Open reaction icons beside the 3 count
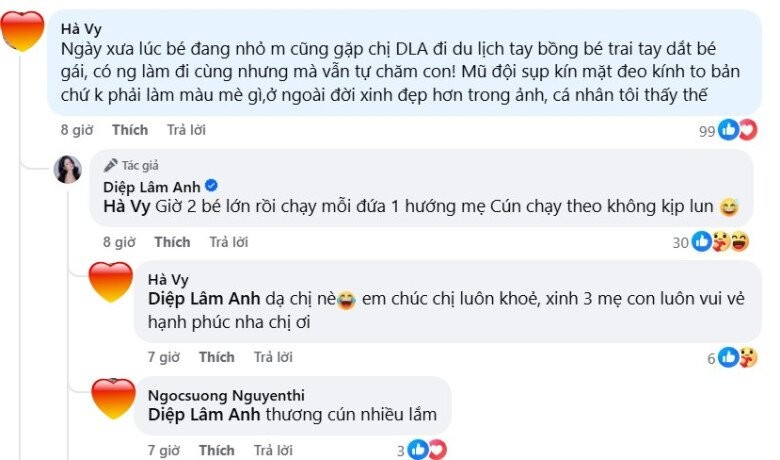This screenshot has width=780, height=460. click(428, 449)
